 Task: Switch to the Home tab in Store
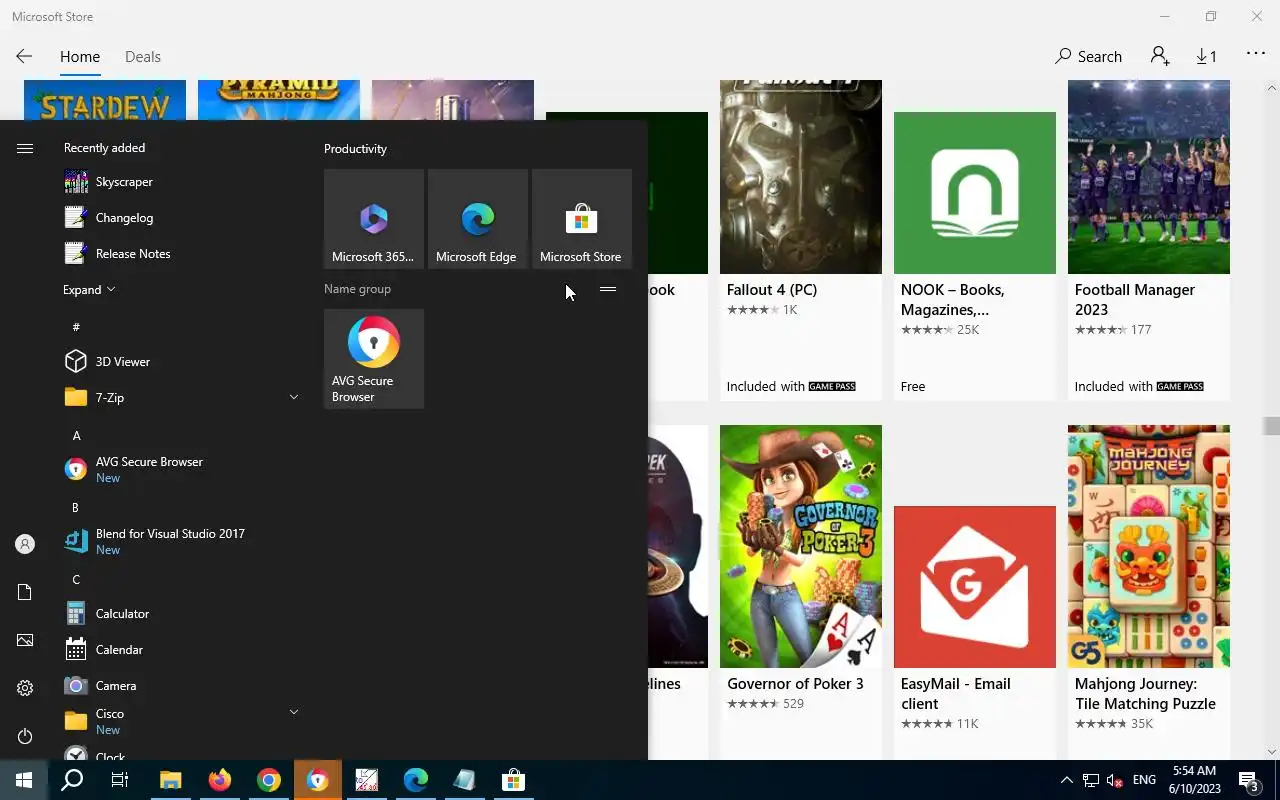click(80, 57)
